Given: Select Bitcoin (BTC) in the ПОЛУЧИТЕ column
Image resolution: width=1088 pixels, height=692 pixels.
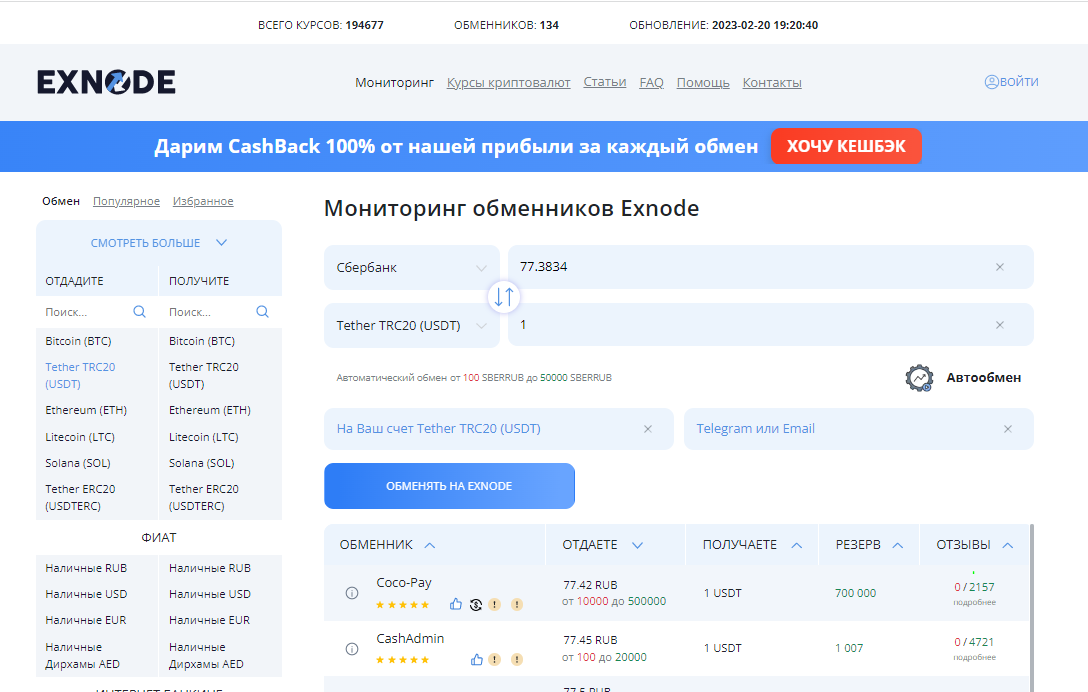Looking at the screenshot, I should (202, 341).
